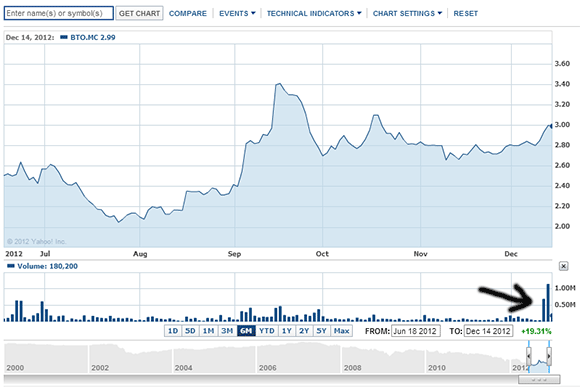Click the symbol name input field
The height and width of the screenshot is (387, 580).
59,13
